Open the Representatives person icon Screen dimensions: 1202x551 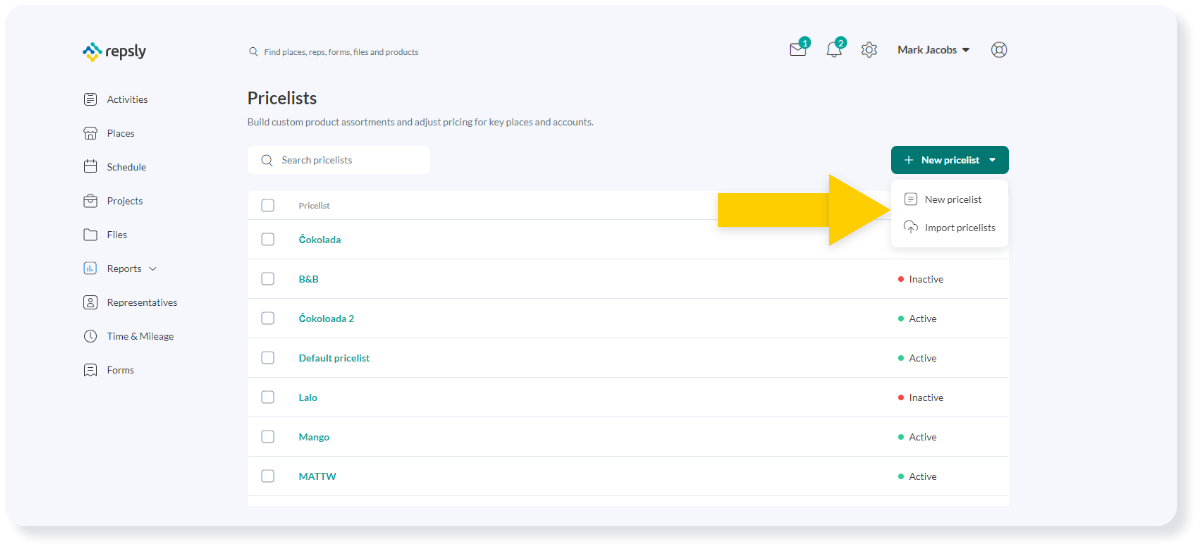pyautogui.click(x=90, y=302)
